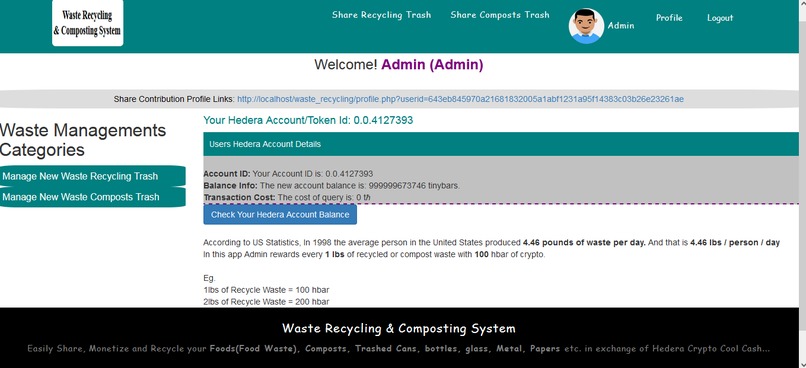Click the Waste Managements Categories heading
The width and height of the screenshot is (806, 368).
[83, 140]
